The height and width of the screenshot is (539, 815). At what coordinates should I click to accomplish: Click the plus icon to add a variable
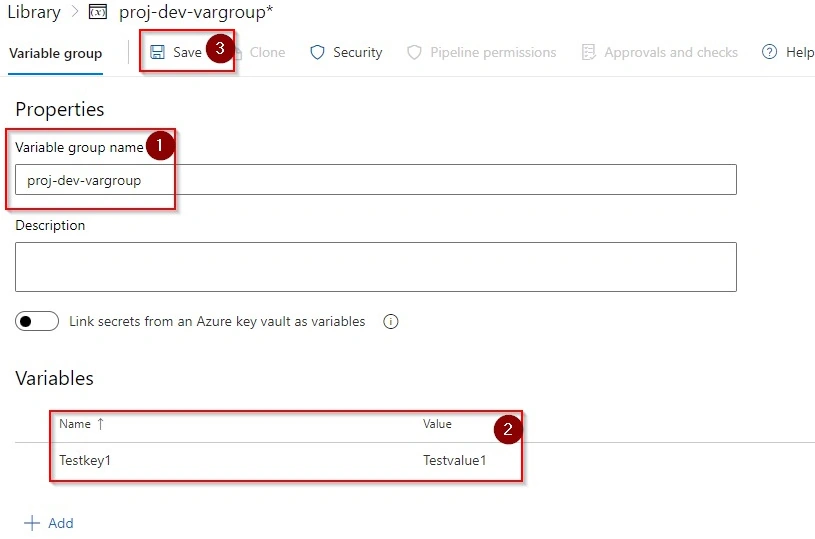click(32, 523)
